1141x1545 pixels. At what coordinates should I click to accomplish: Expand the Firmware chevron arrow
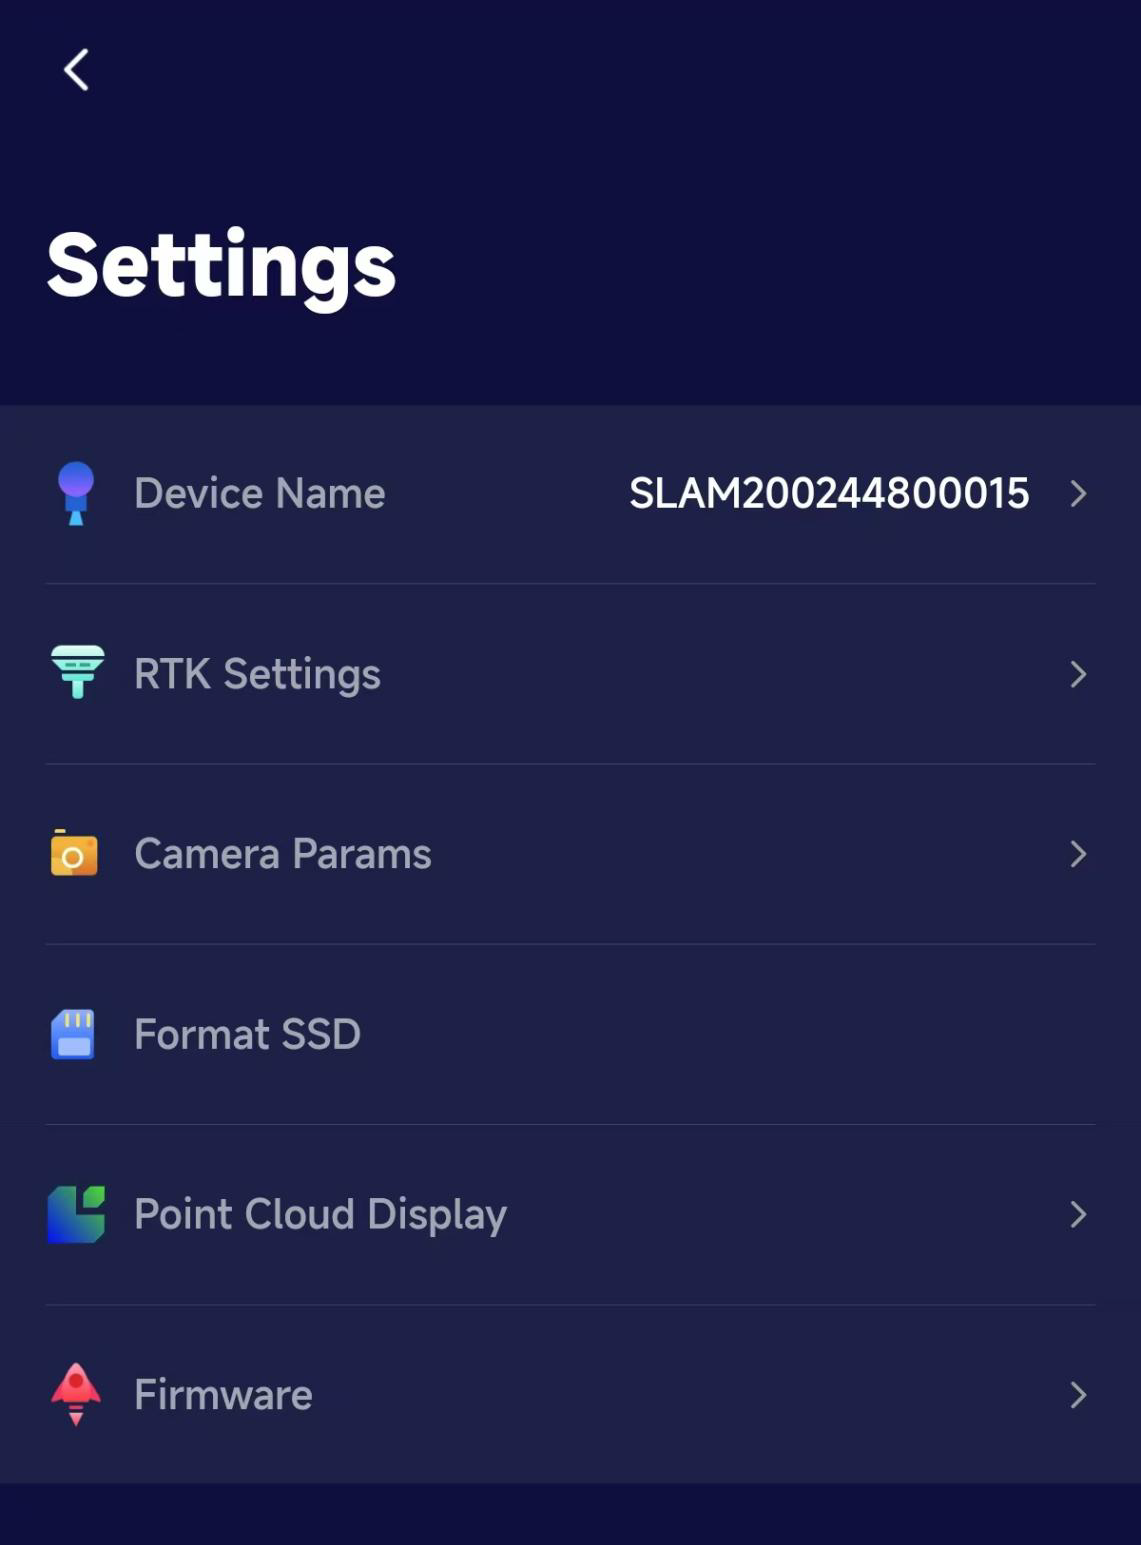point(1078,1395)
